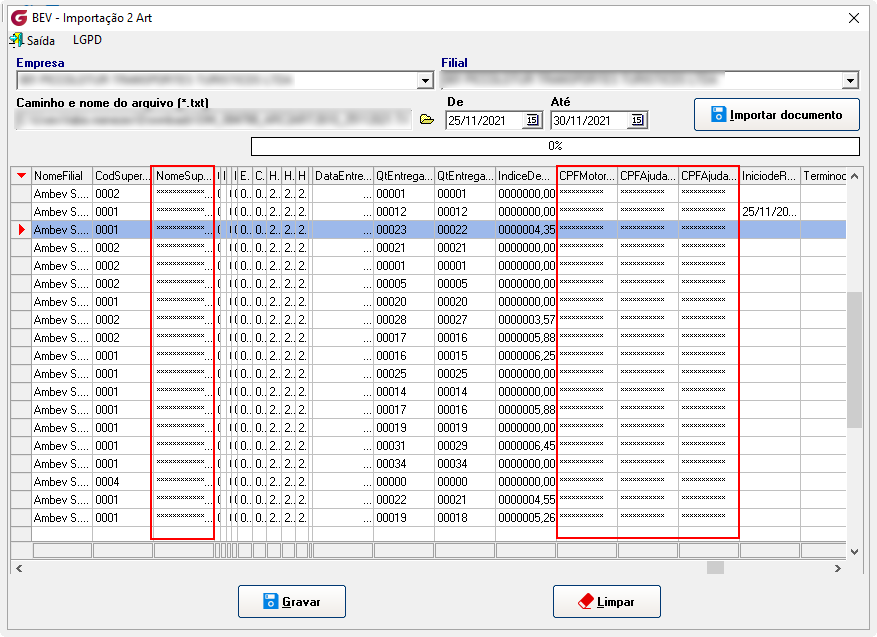Click the CPFMotor column header
Screen dimensions: 877x637
click(x=587, y=176)
